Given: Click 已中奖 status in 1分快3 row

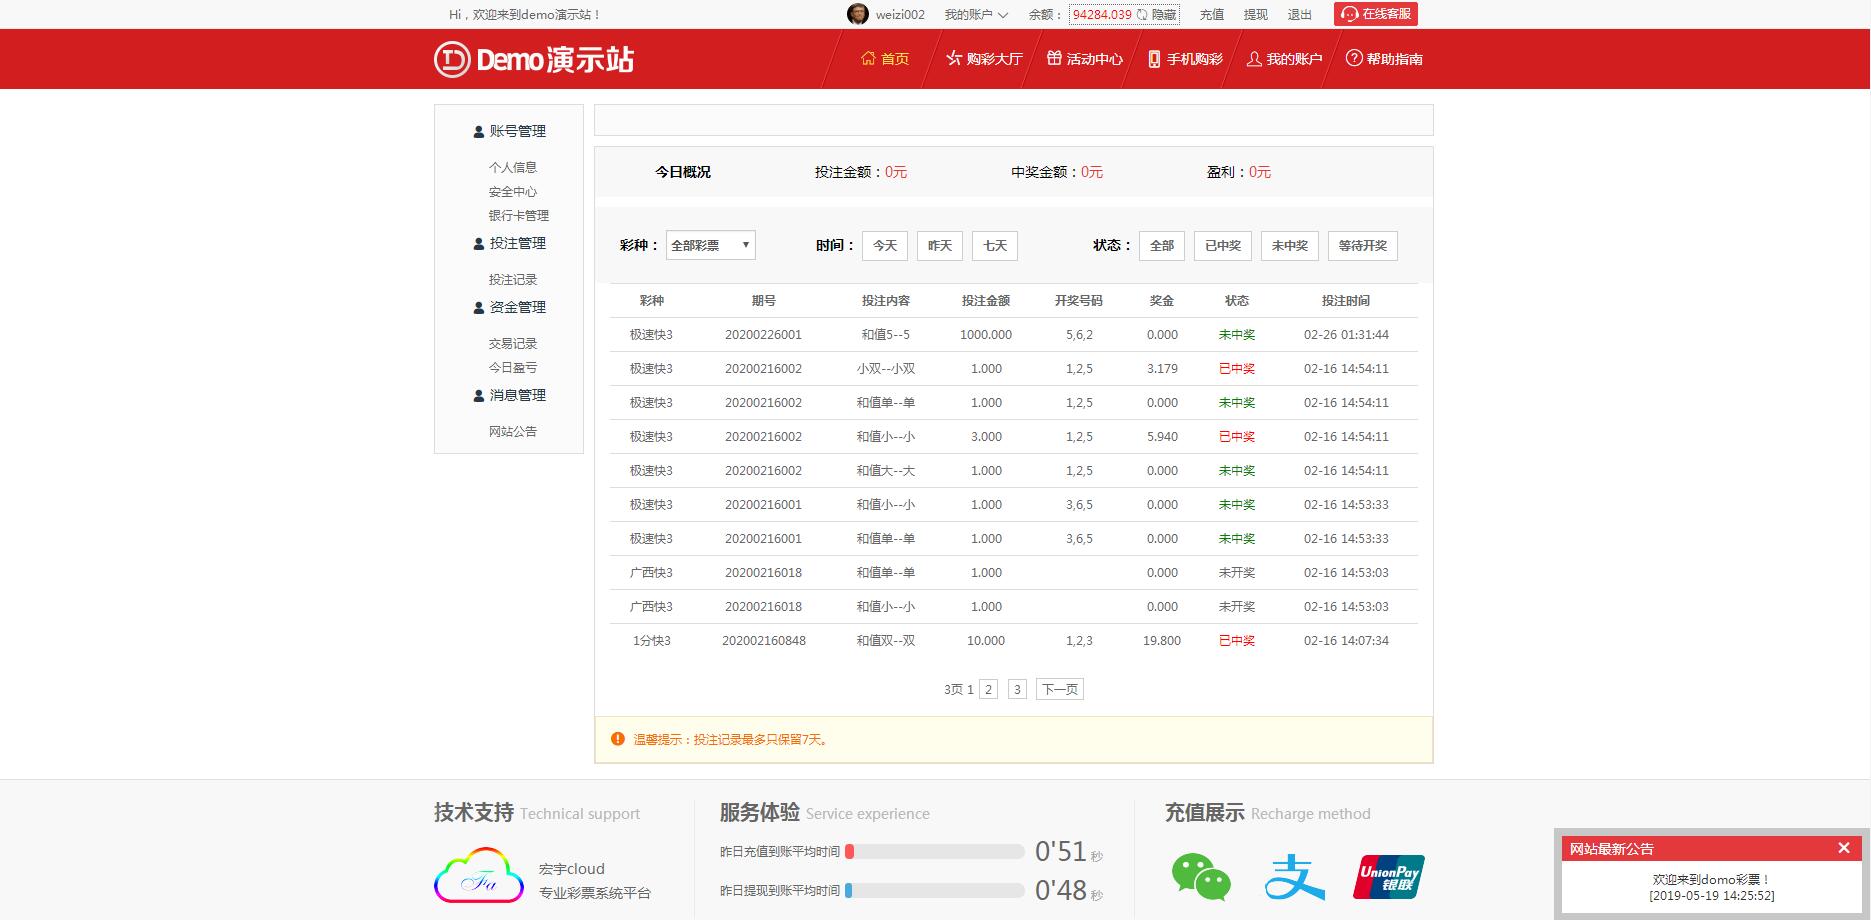Looking at the screenshot, I should click(1237, 641).
